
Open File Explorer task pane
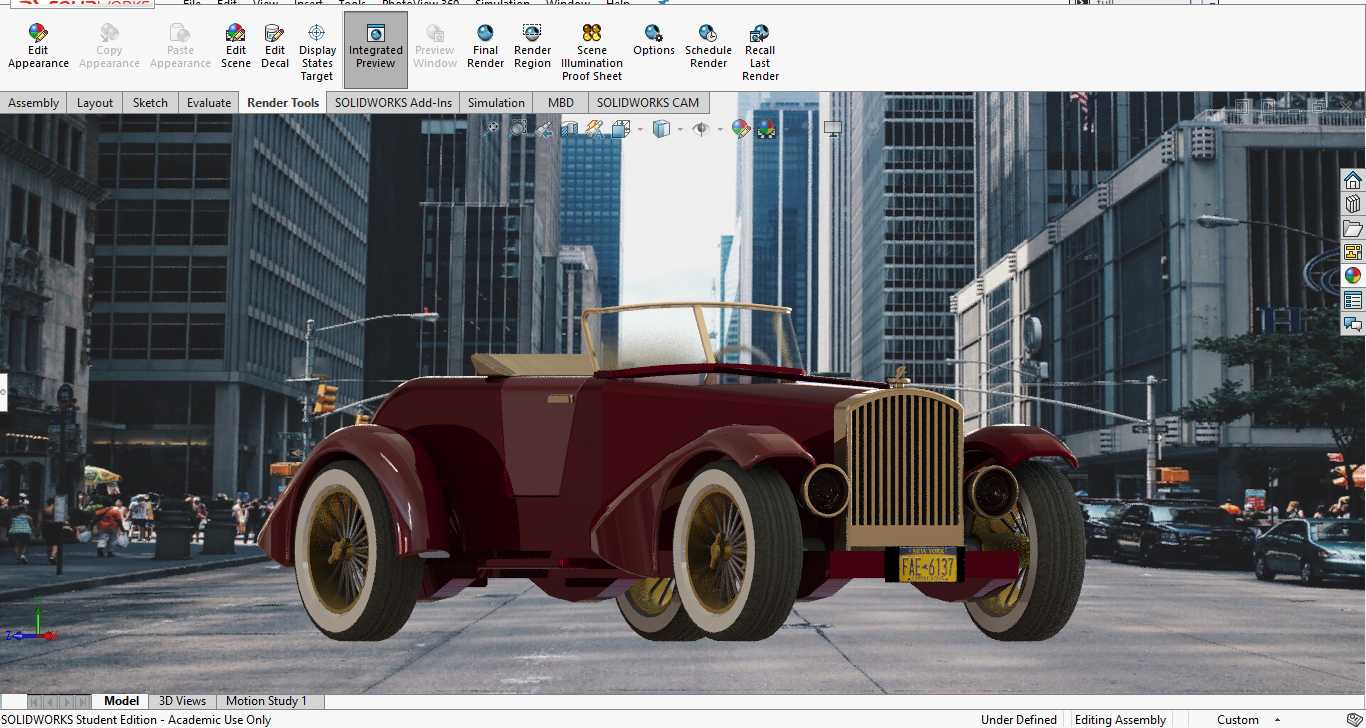click(1353, 229)
